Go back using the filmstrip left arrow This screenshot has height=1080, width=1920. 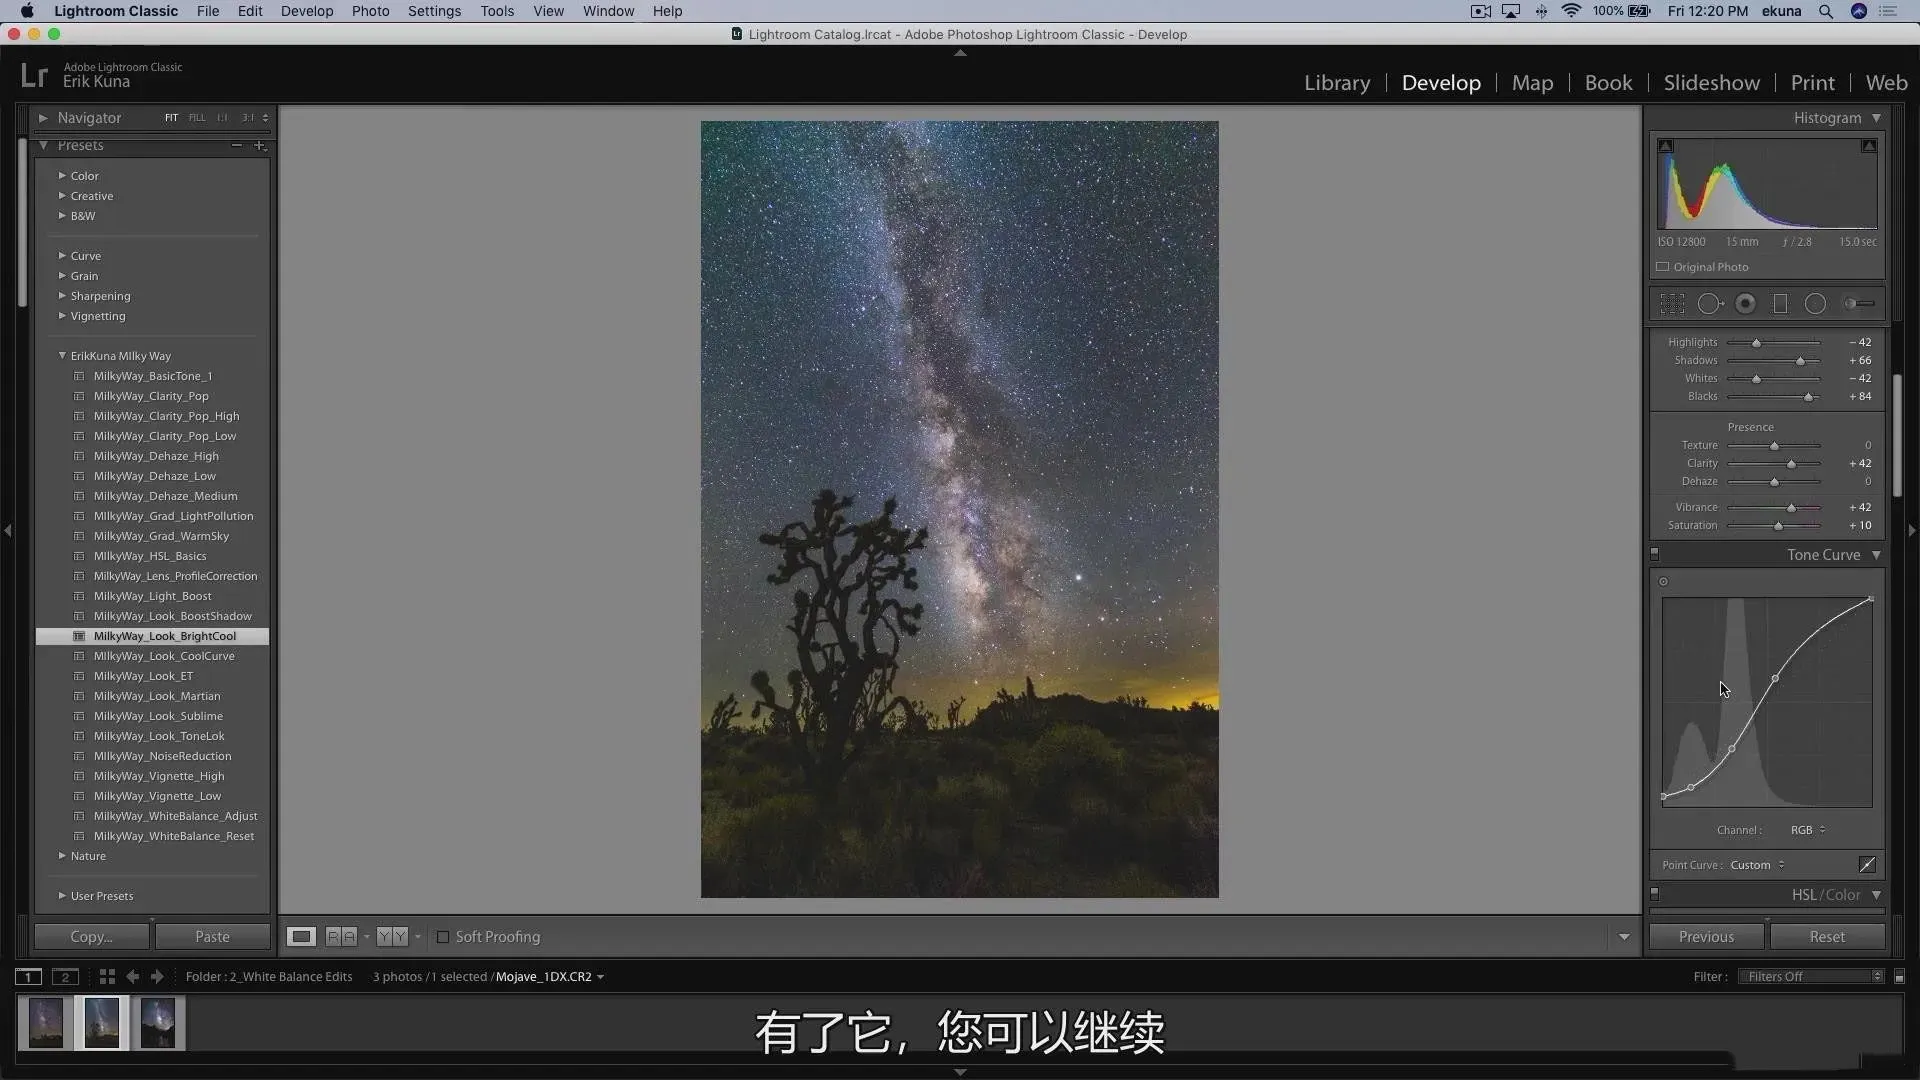pos(132,977)
